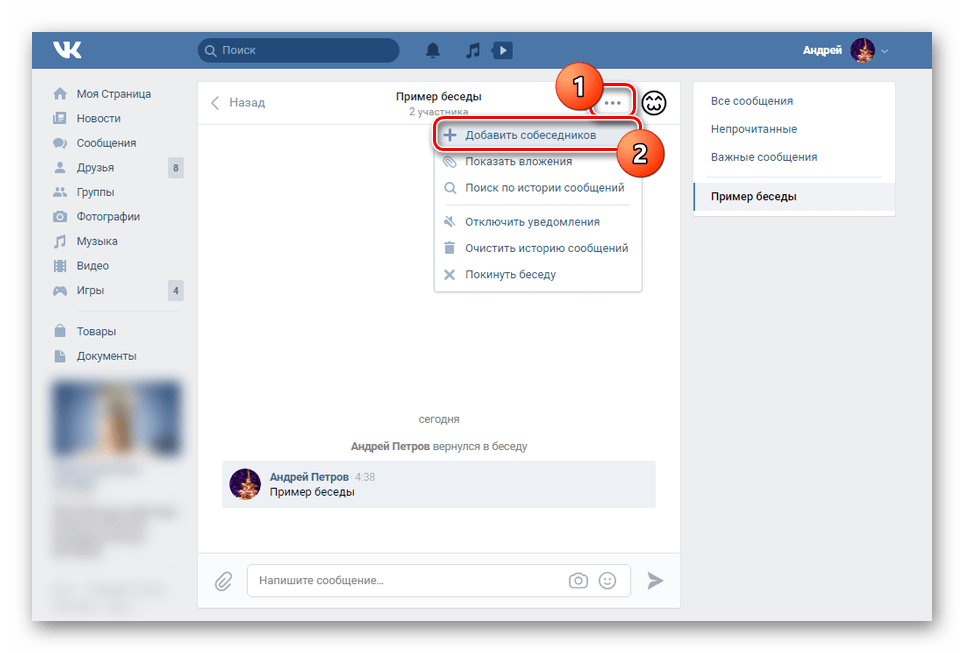Viewport: 964px width, 653px height.
Task: Choose Отключить уведомления
Action: tap(538, 222)
